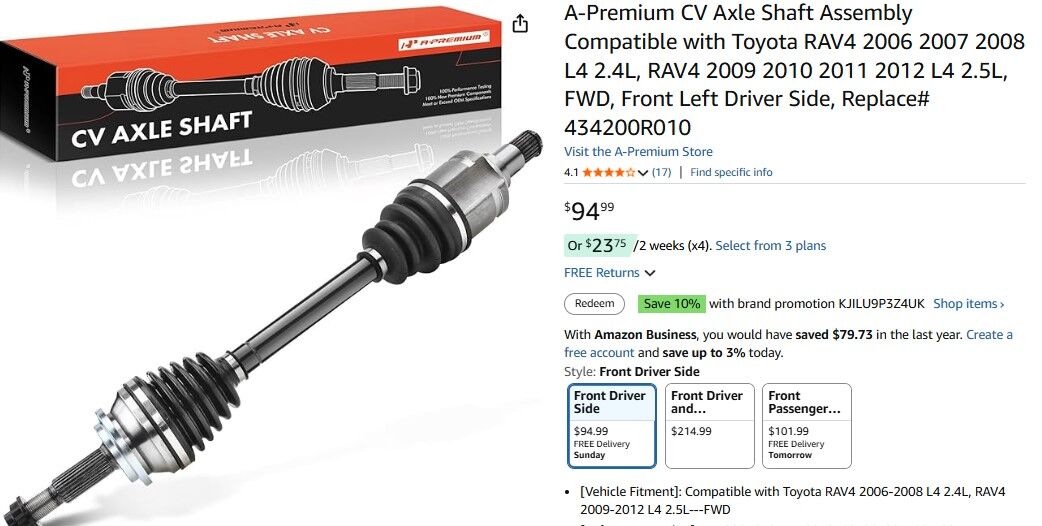Open the Shop items chevron link
The image size is (1042, 526).
click(969, 304)
